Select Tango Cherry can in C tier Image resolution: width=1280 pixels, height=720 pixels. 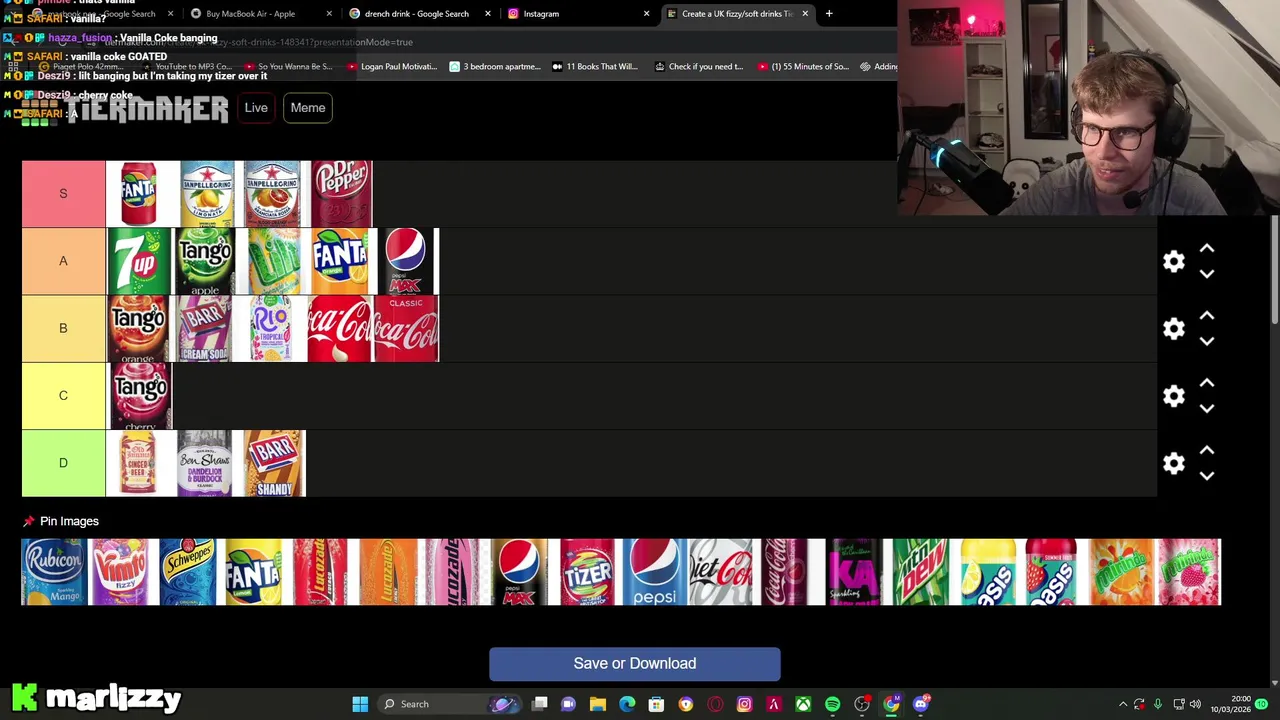139,396
